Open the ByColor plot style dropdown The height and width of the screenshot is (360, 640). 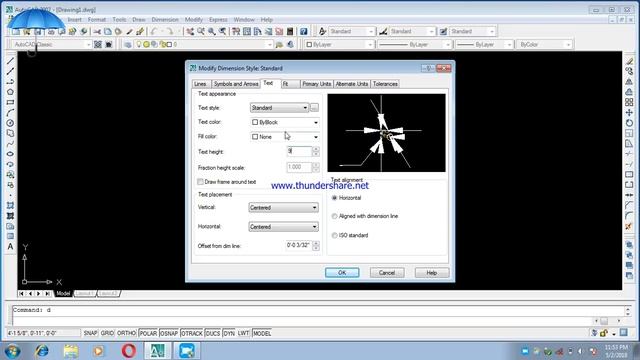point(544,44)
